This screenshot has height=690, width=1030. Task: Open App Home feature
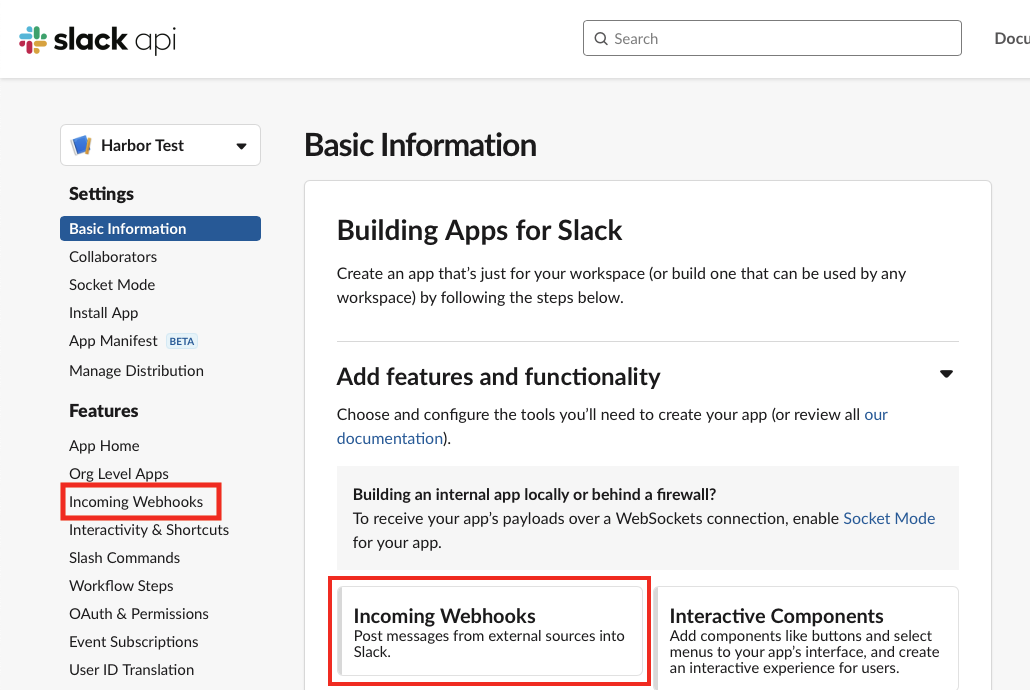coord(104,446)
